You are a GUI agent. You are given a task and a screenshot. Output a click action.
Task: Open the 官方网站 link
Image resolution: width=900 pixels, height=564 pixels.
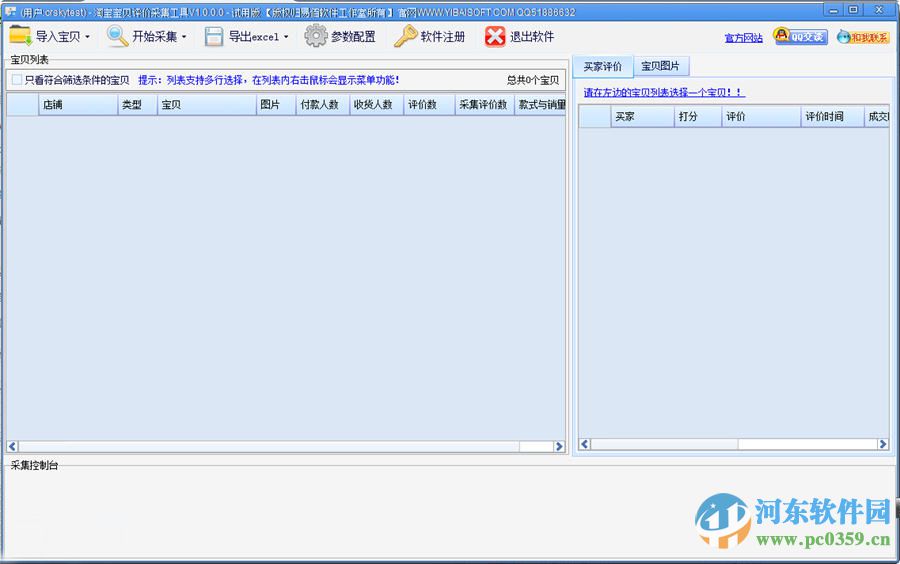point(743,38)
